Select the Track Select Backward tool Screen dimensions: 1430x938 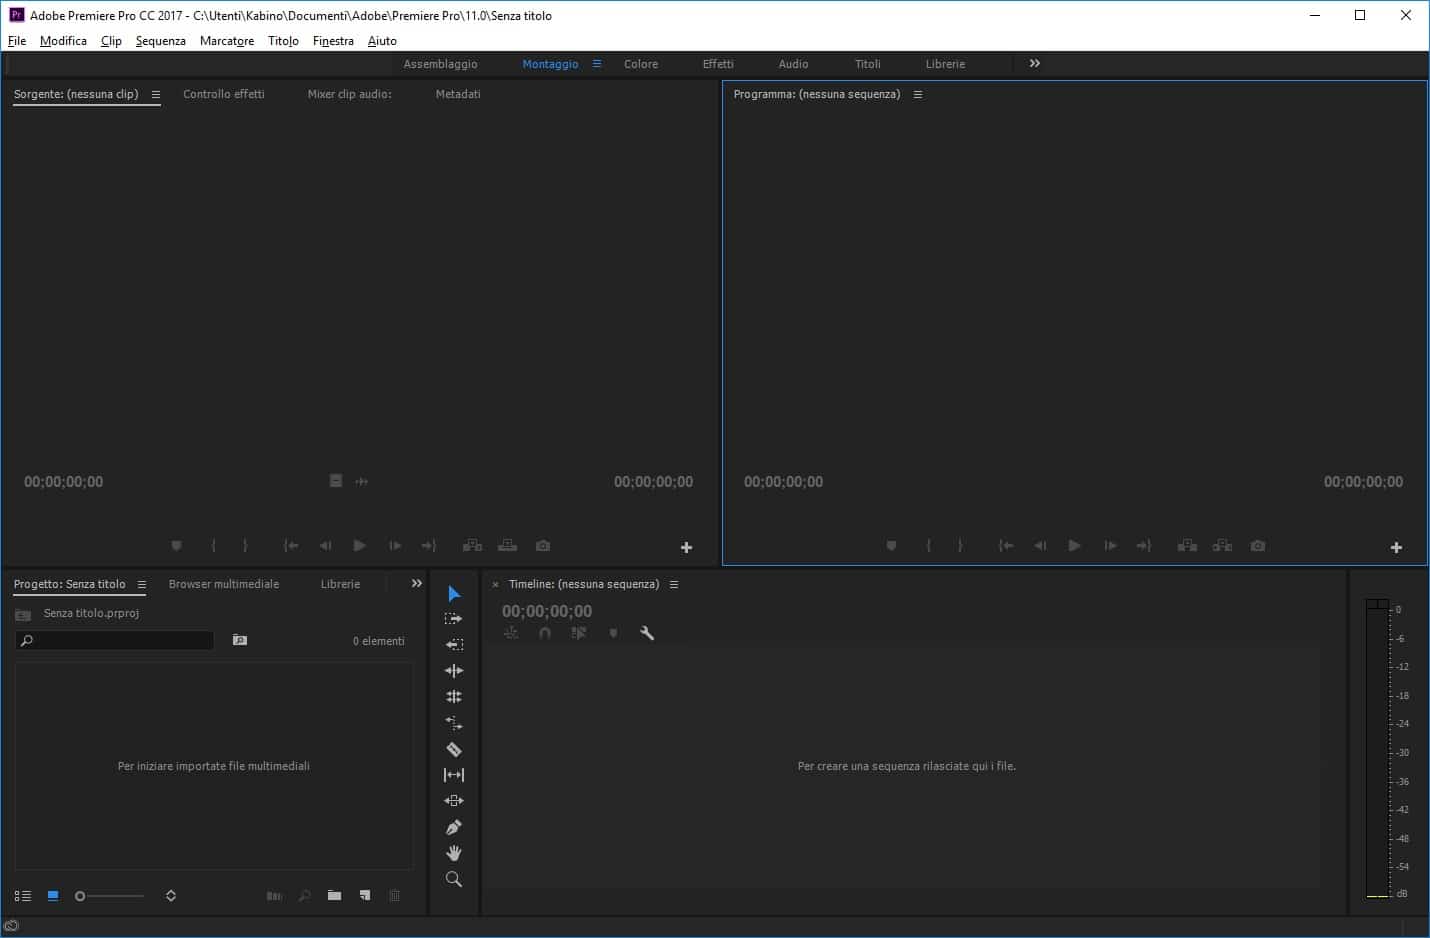click(454, 645)
